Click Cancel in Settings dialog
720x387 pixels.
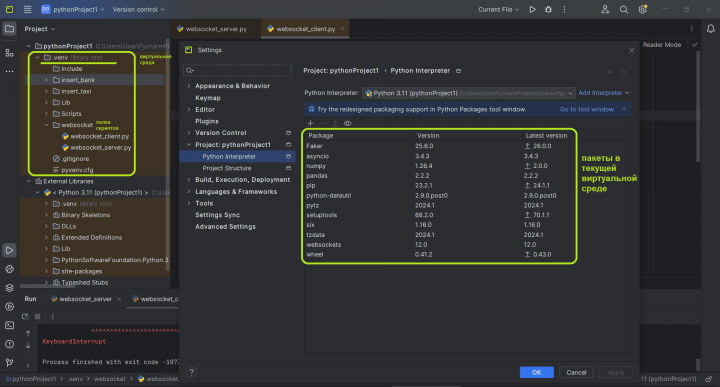coord(576,372)
